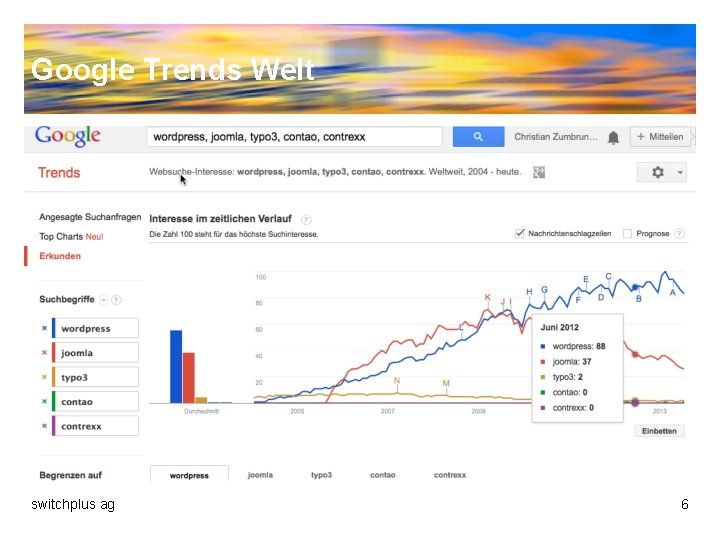Click the blue wordpress average bar
This screenshot has height=540, width=720.
tap(176, 366)
